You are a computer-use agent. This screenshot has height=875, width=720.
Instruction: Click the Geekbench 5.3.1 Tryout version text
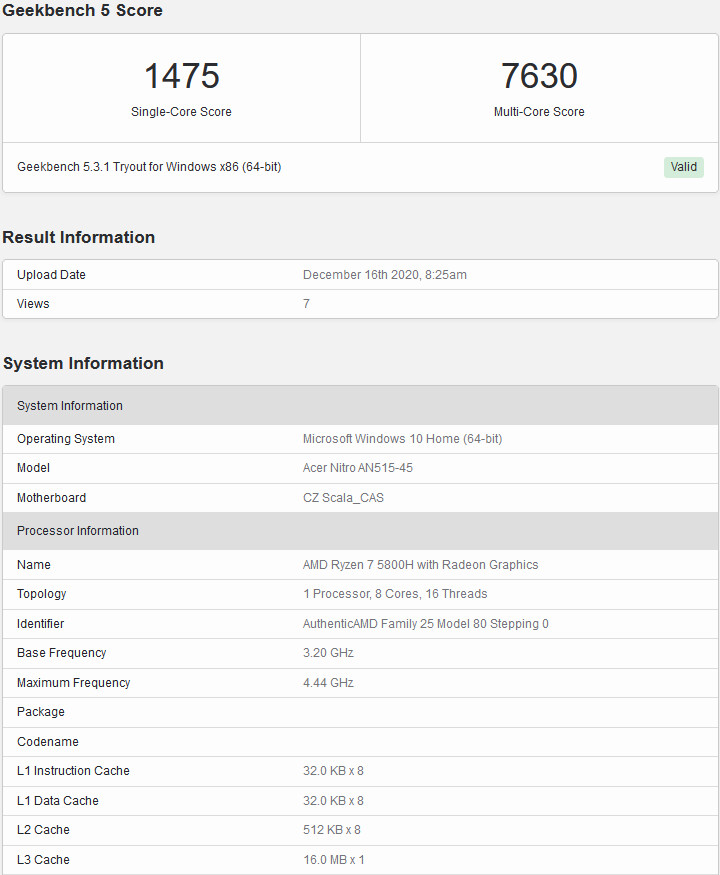coord(149,167)
